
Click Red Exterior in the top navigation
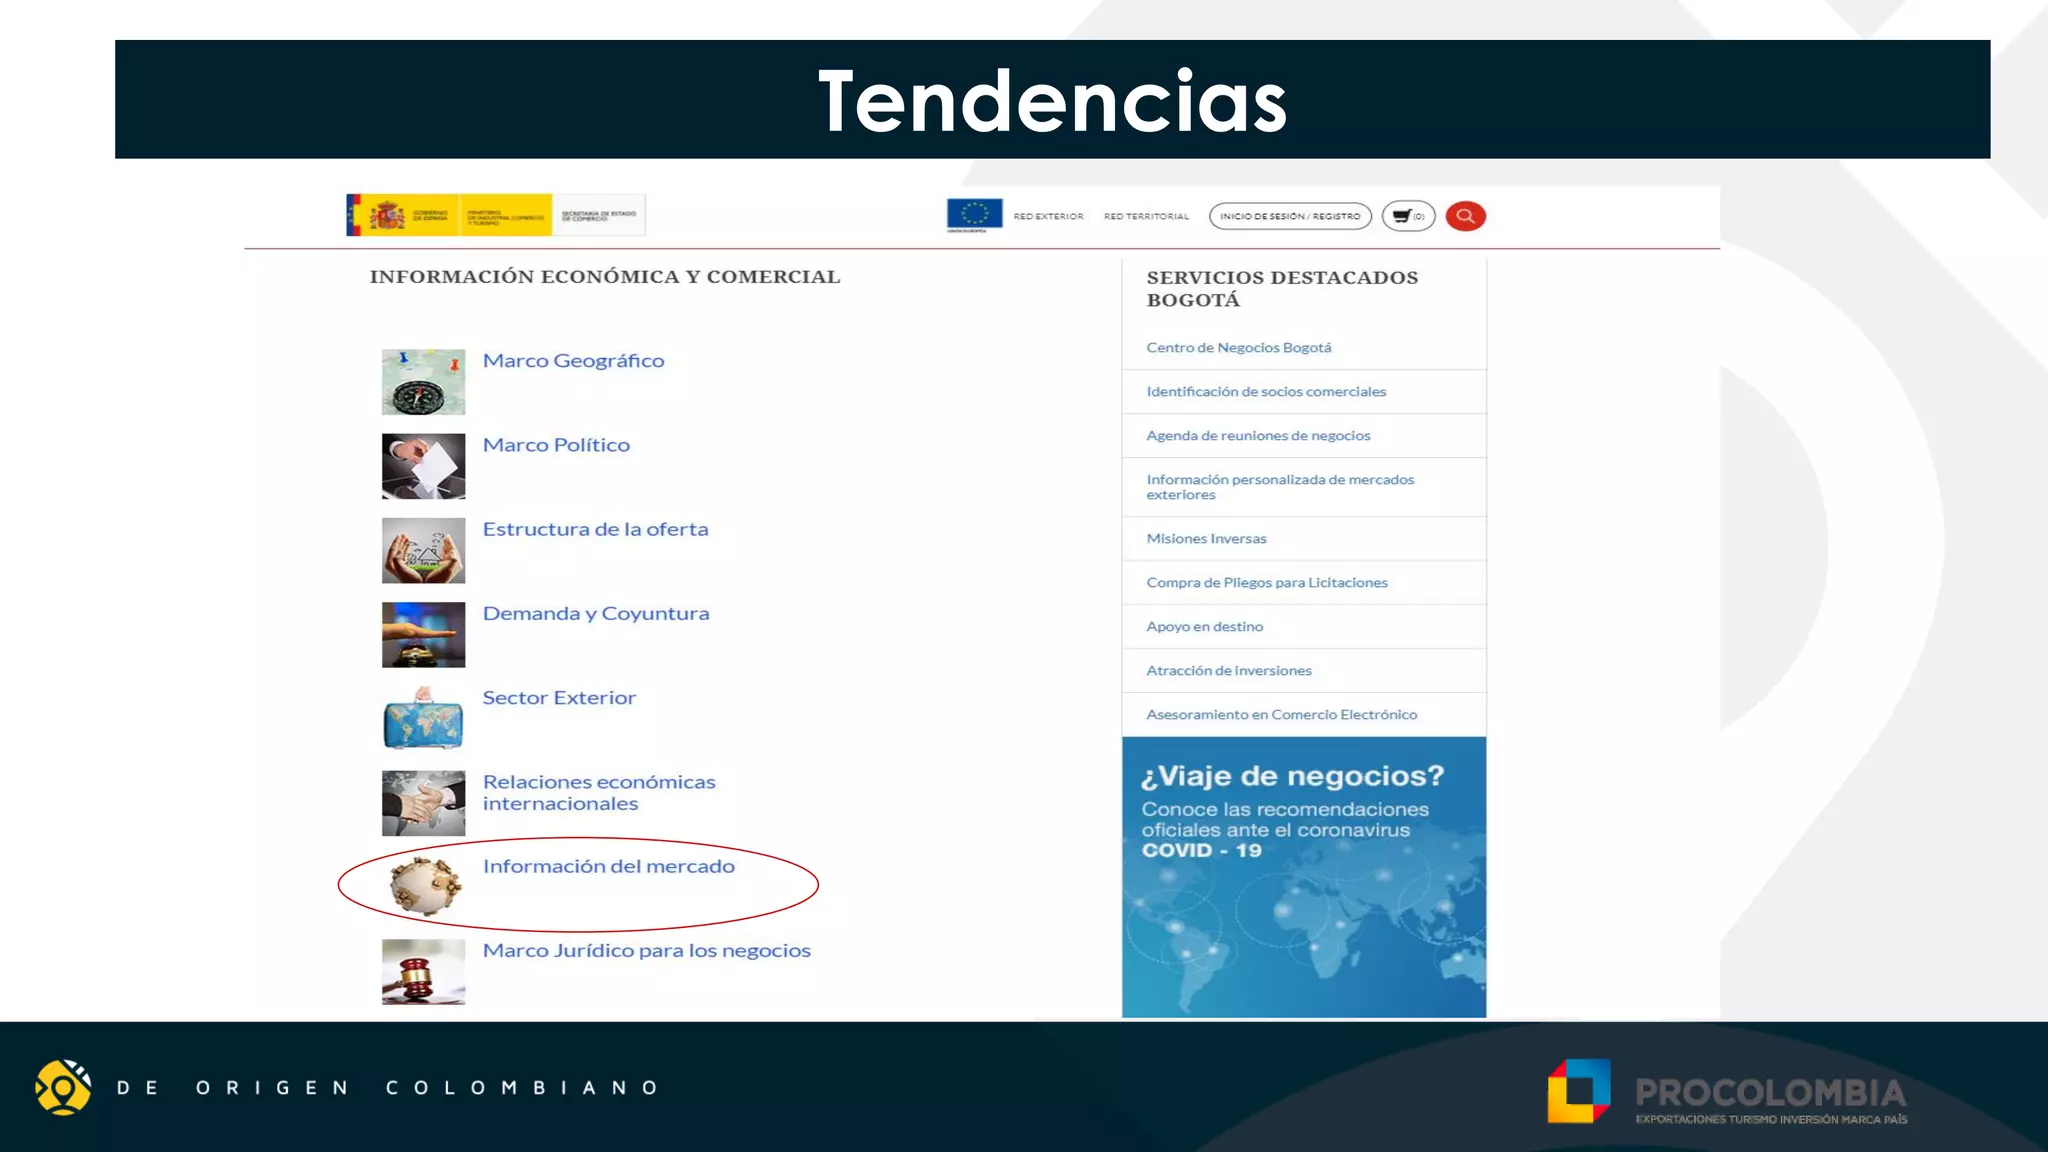1048,216
